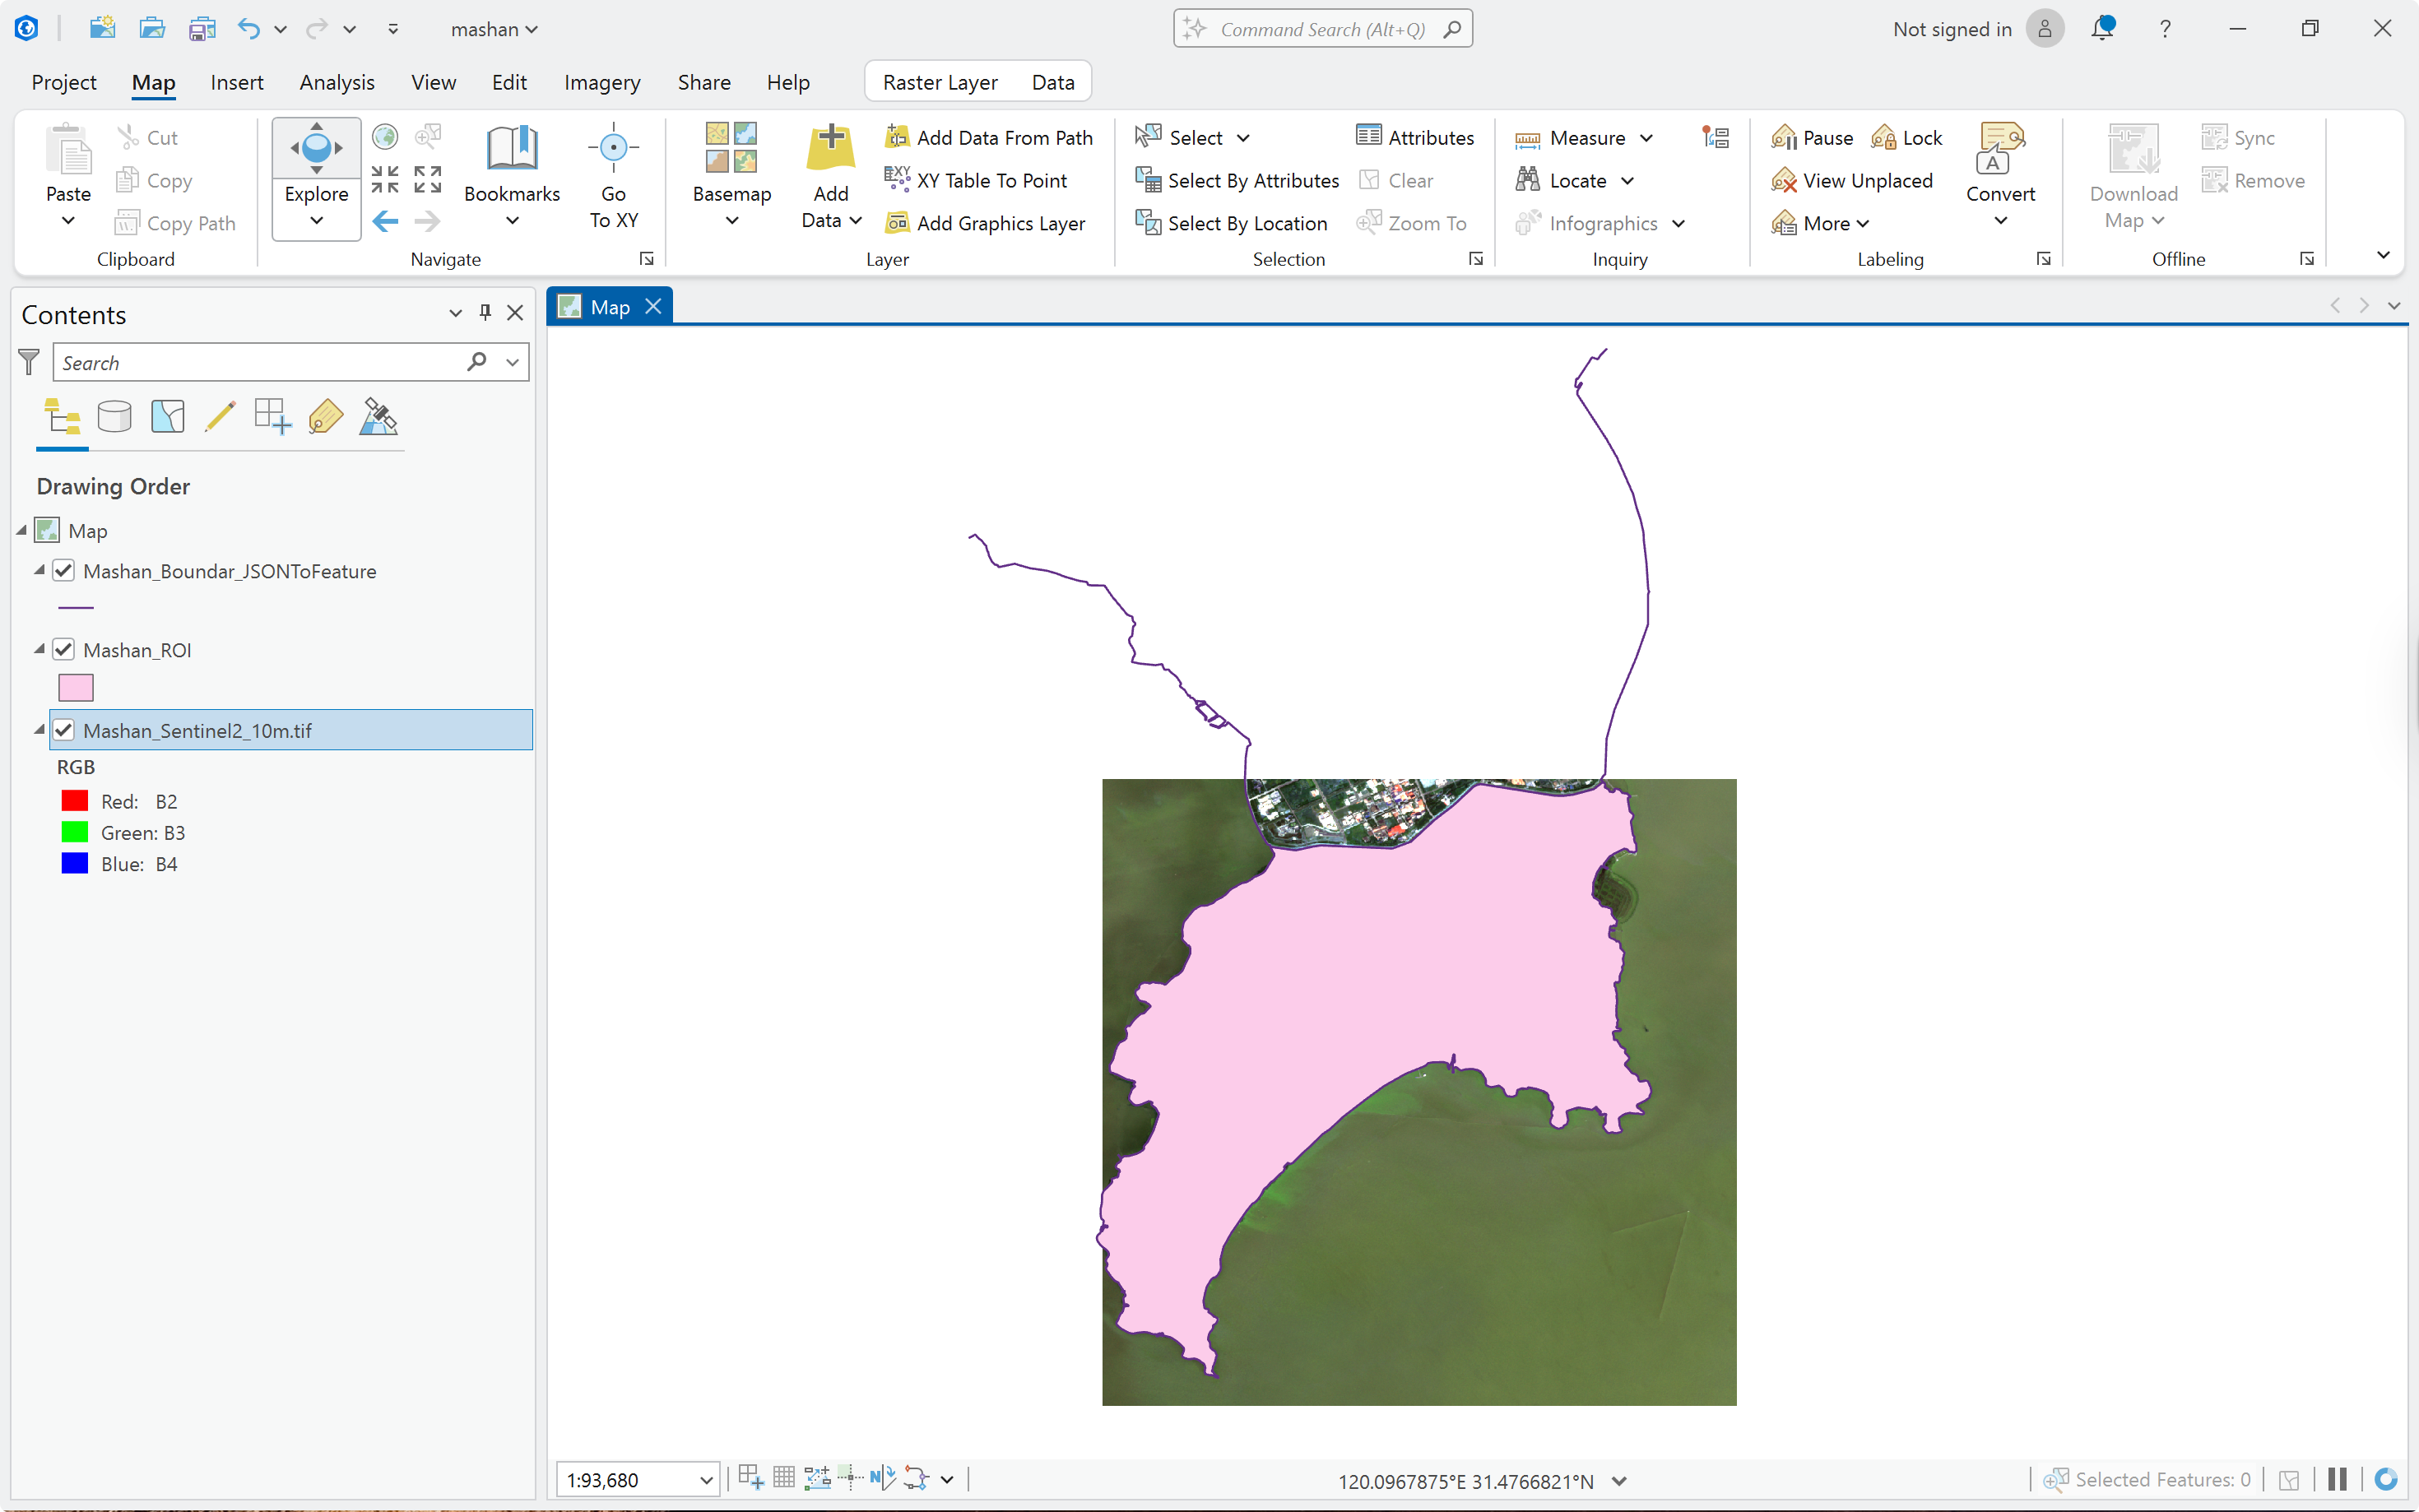The image size is (2419, 1512).
Task: Select List By Editing pencil icon
Action: tap(220, 416)
